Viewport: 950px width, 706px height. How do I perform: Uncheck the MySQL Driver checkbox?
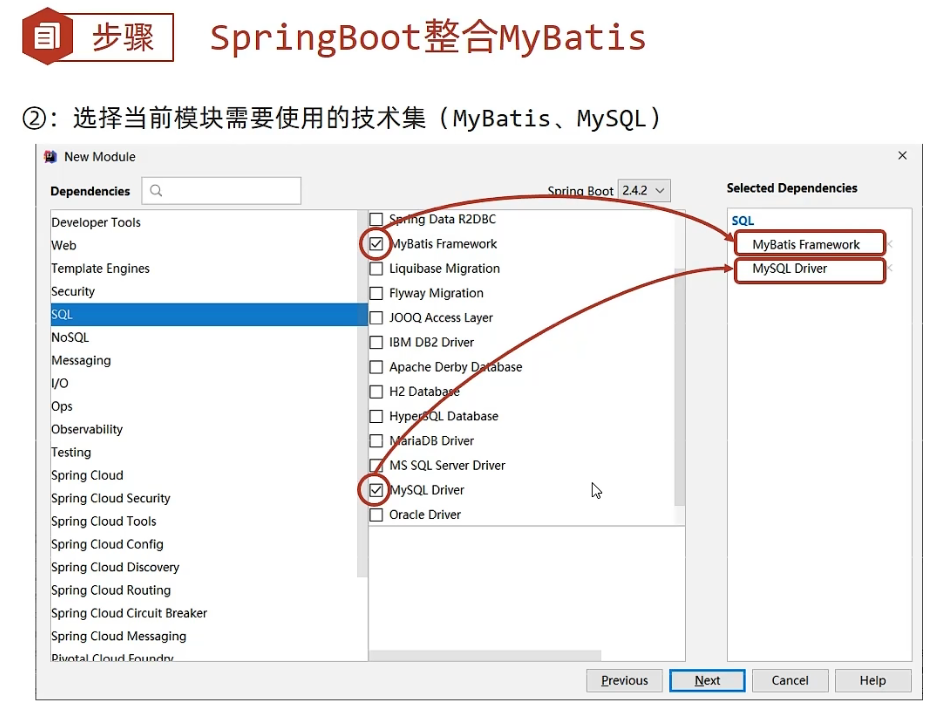pos(376,490)
